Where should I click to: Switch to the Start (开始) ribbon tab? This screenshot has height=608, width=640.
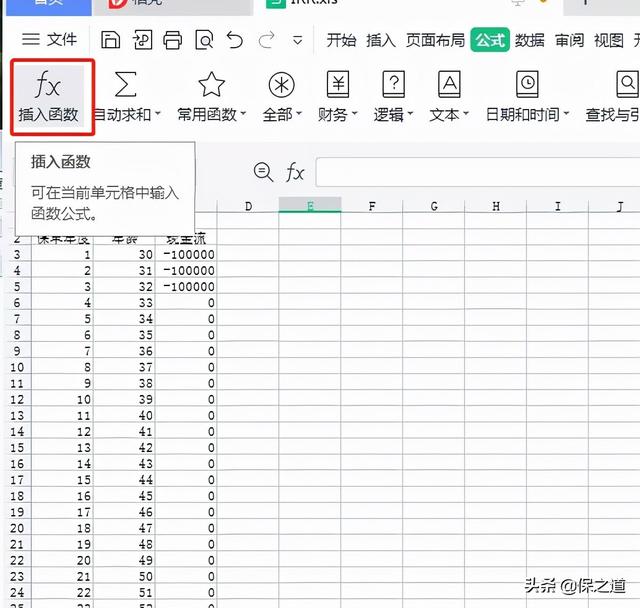tap(341, 40)
